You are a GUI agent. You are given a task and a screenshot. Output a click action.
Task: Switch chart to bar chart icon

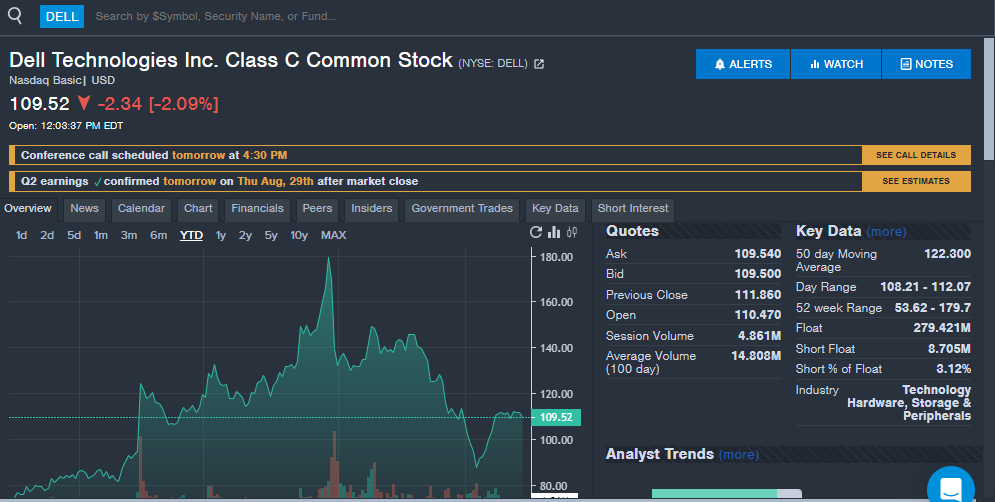click(554, 232)
